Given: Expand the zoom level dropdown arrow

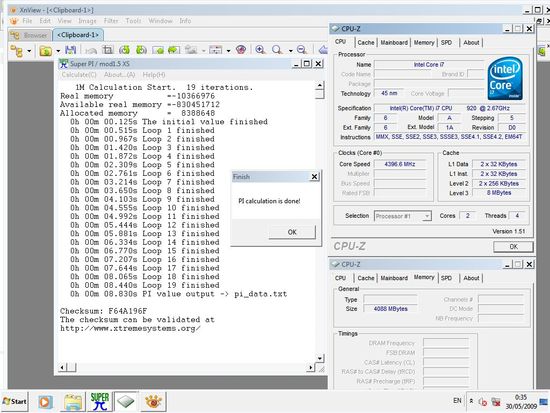Looking at the screenshot, I should click(290, 51).
